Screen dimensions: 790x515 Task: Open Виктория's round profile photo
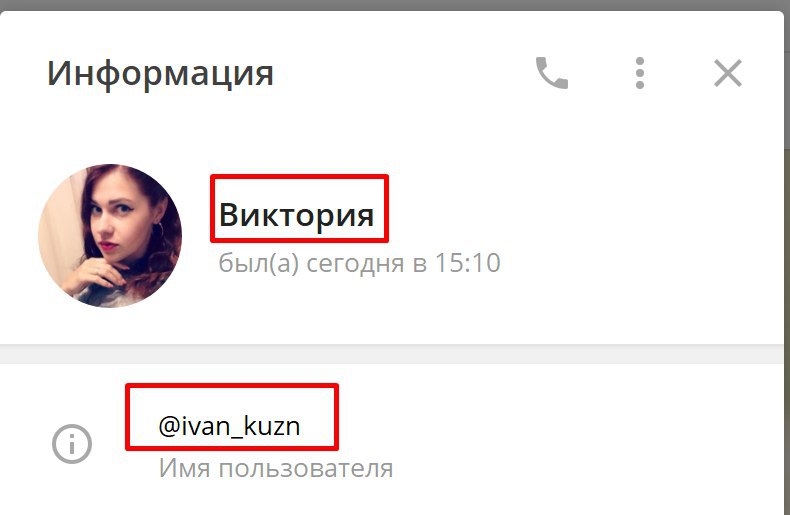coord(110,236)
